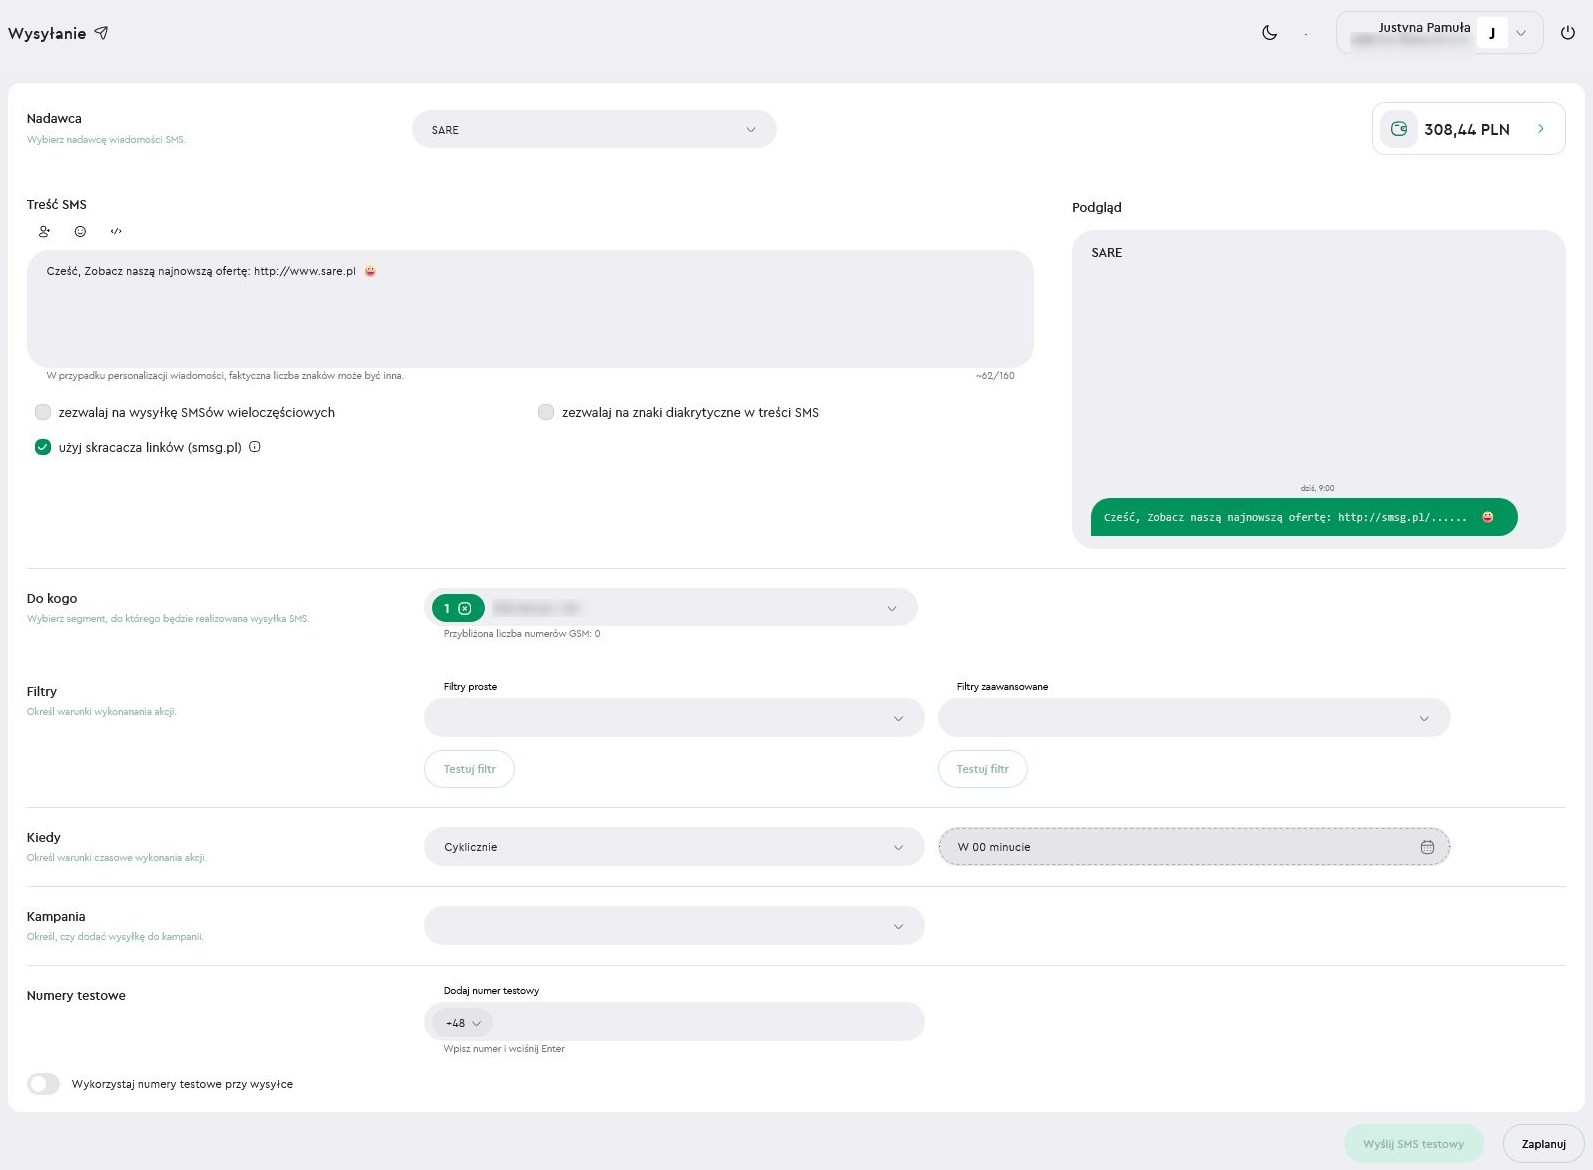The height and width of the screenshot is (1170, 1593).
Task: Expand the Kampania dropdown
Action: (674, 926)
